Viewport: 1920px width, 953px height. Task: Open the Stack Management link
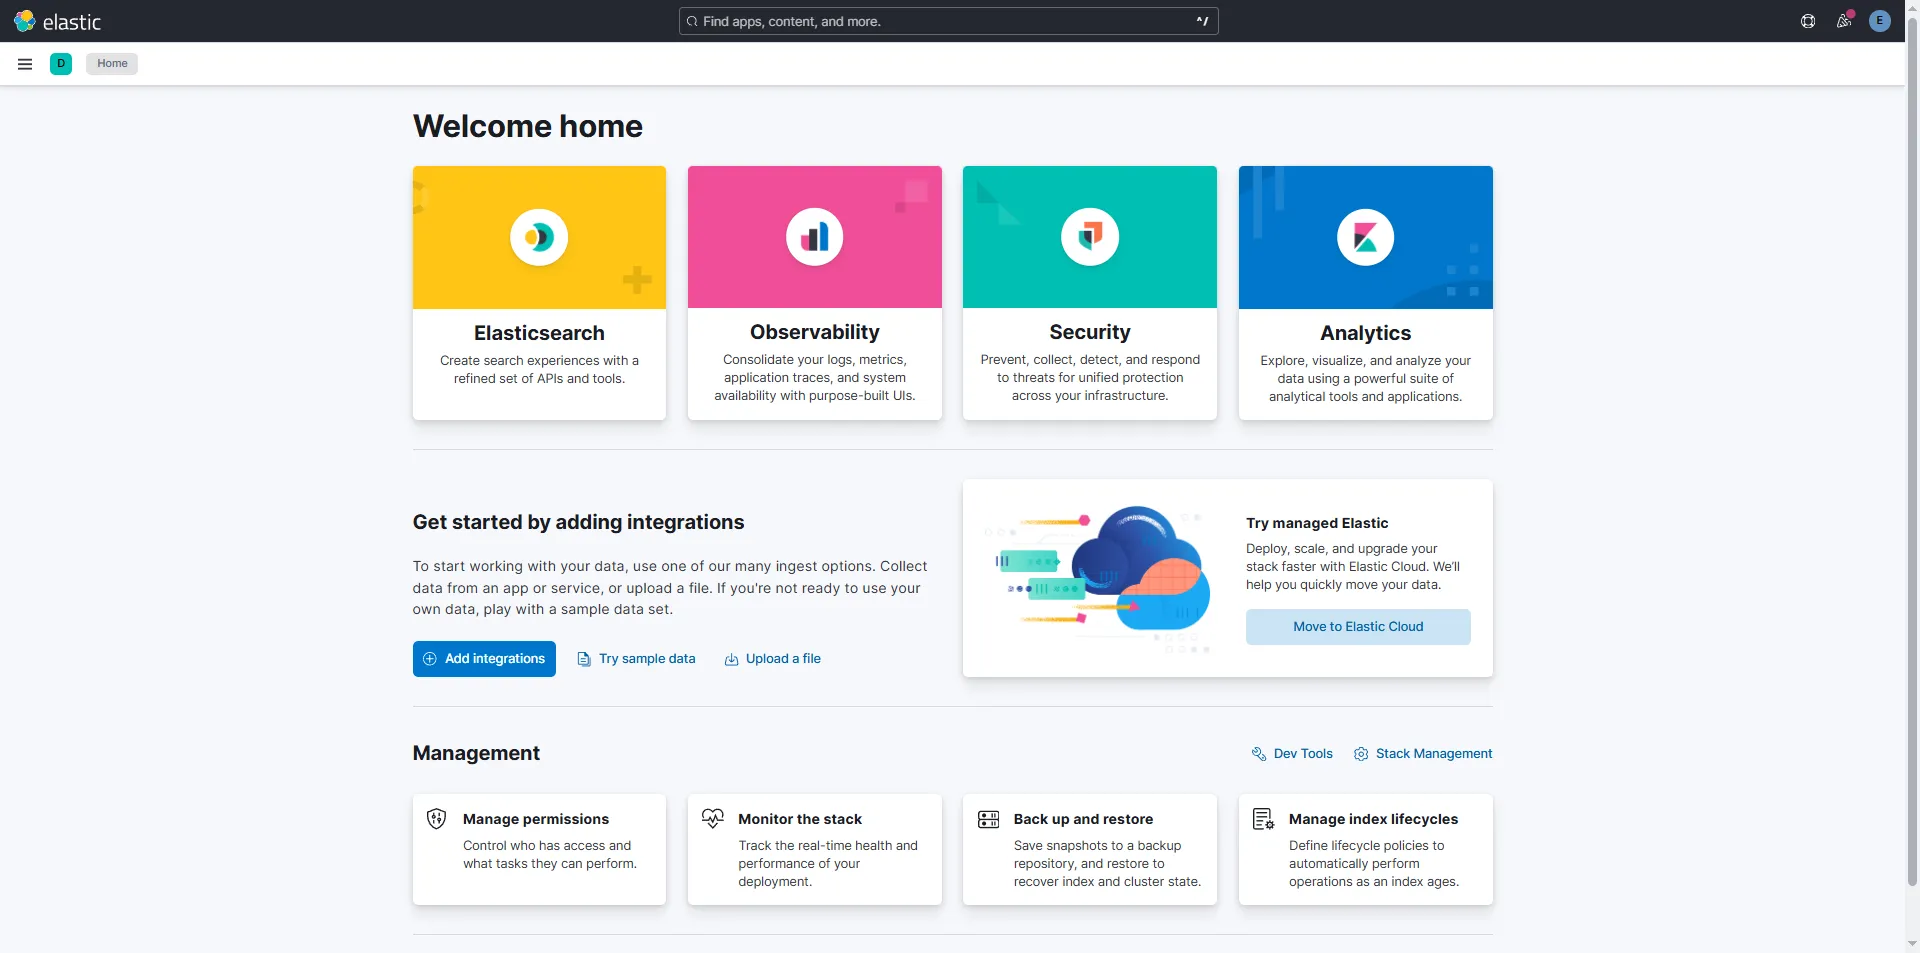1422,754
